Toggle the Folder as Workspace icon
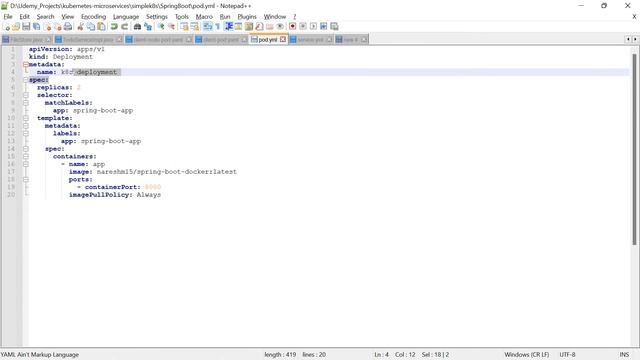The width and height of the screenshot is (640, 360). (x=270, y=27)
